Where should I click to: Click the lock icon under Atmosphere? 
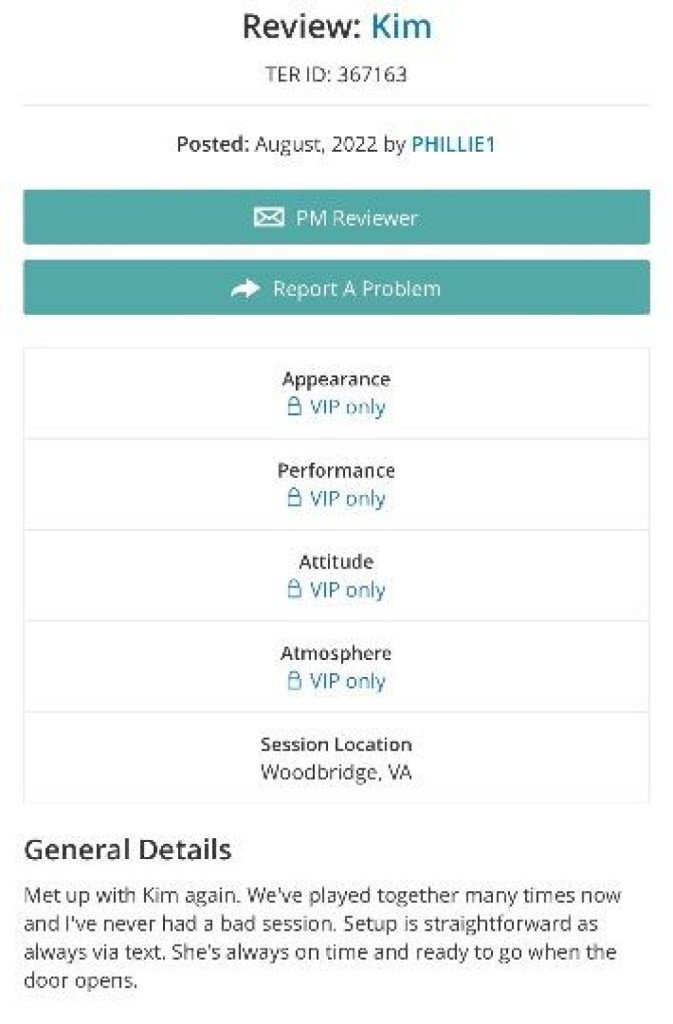(x=294, y=681)
